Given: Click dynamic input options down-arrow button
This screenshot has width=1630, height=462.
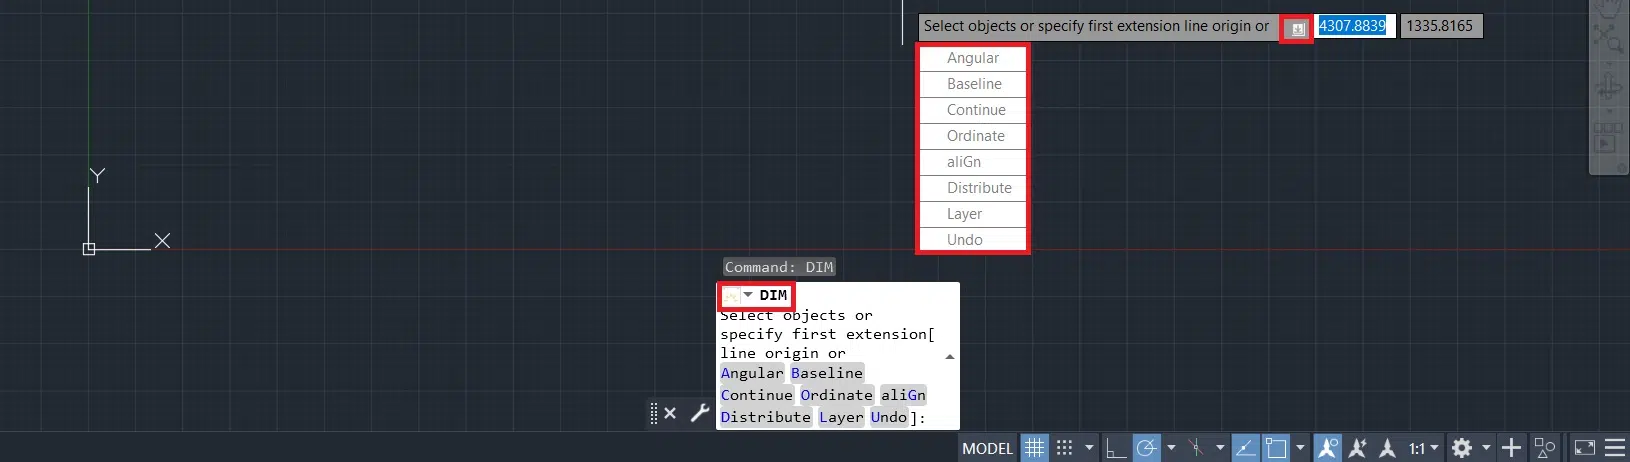Looking at the screenshot, I should click(x=1297, y=29).
